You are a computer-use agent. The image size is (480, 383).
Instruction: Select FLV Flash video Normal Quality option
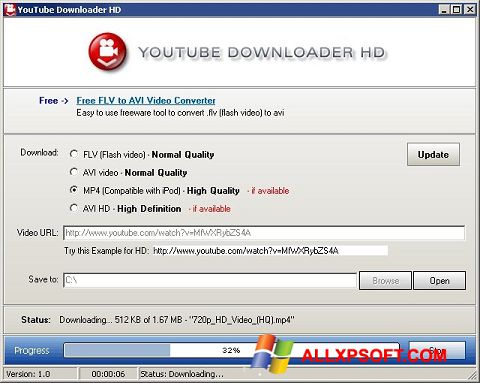[74, 154]
